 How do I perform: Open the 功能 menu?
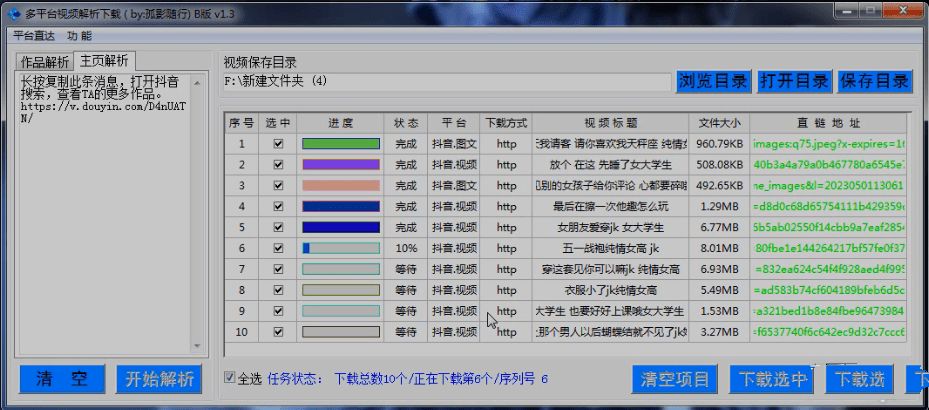point(80,35)
